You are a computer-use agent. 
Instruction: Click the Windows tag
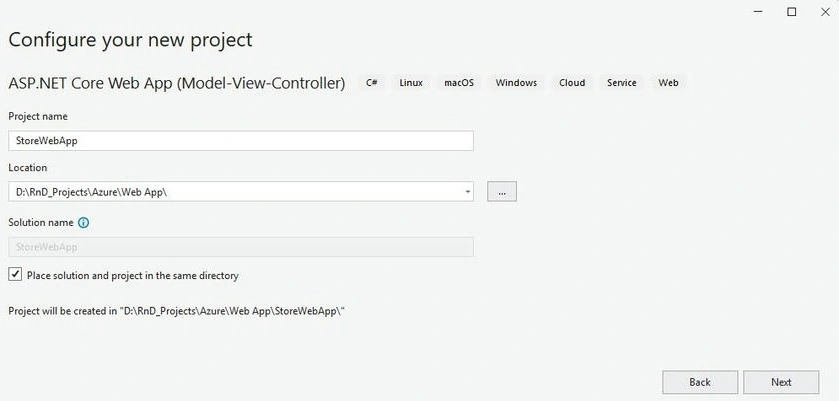[x=516, y=83]
